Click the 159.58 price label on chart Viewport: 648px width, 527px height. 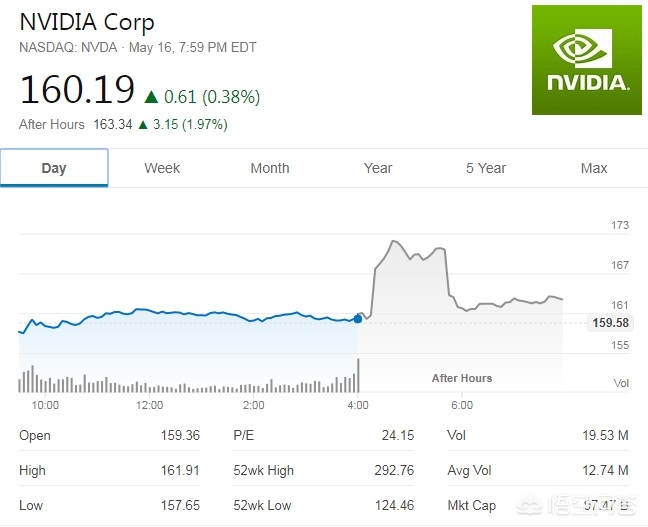[x=610, y=323]
